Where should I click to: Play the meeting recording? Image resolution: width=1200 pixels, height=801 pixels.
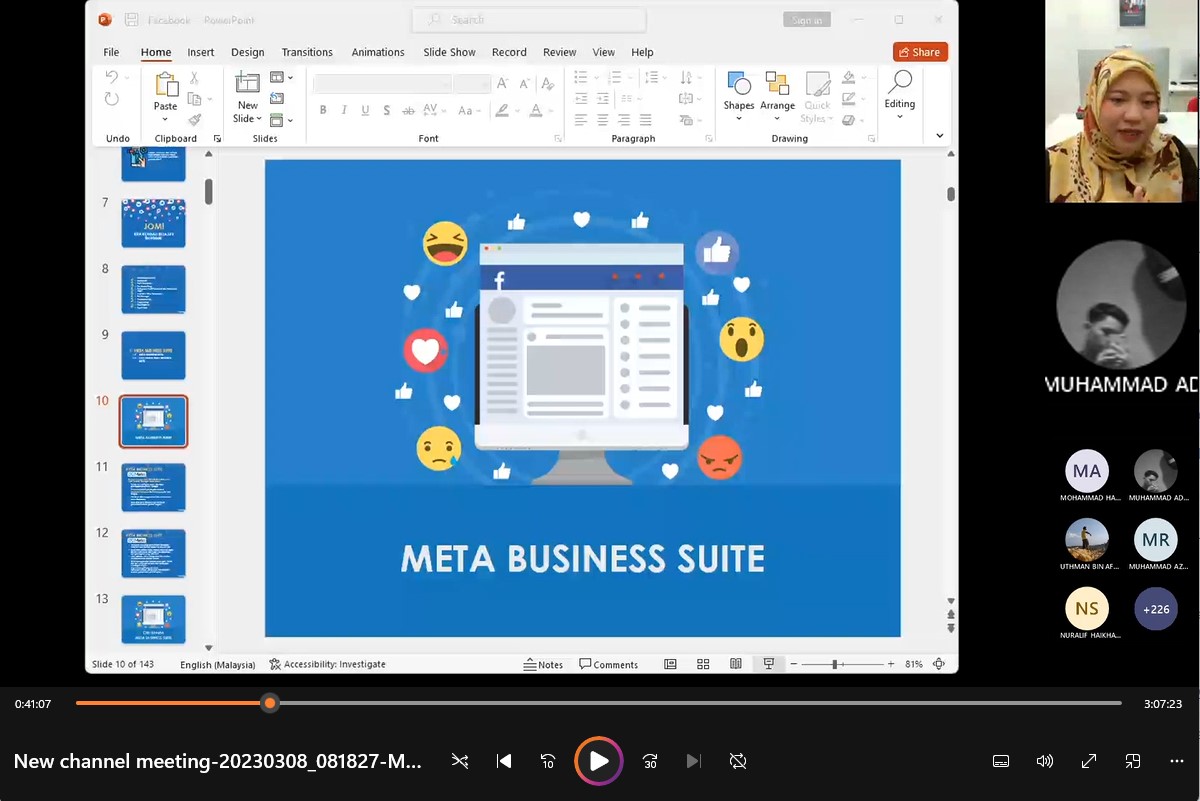(599, 761)
